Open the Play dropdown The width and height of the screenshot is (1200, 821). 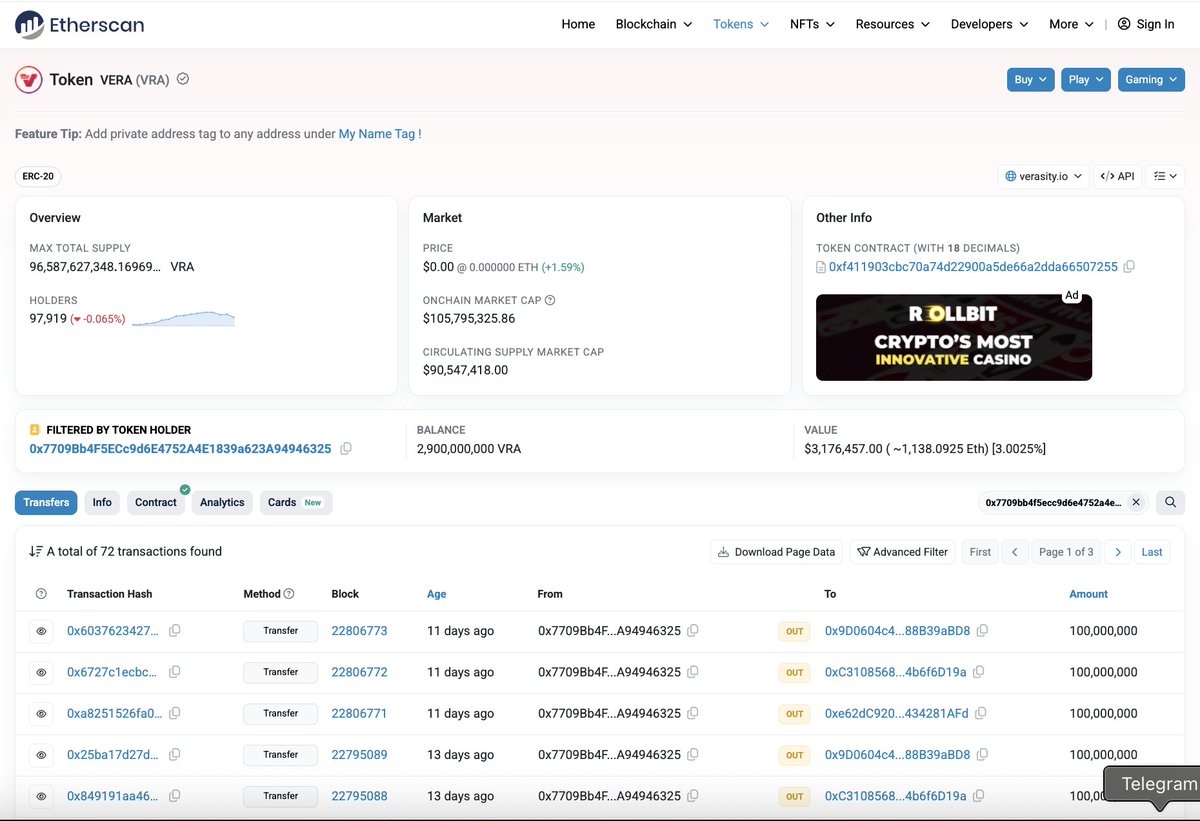[x=1086, y=80]
